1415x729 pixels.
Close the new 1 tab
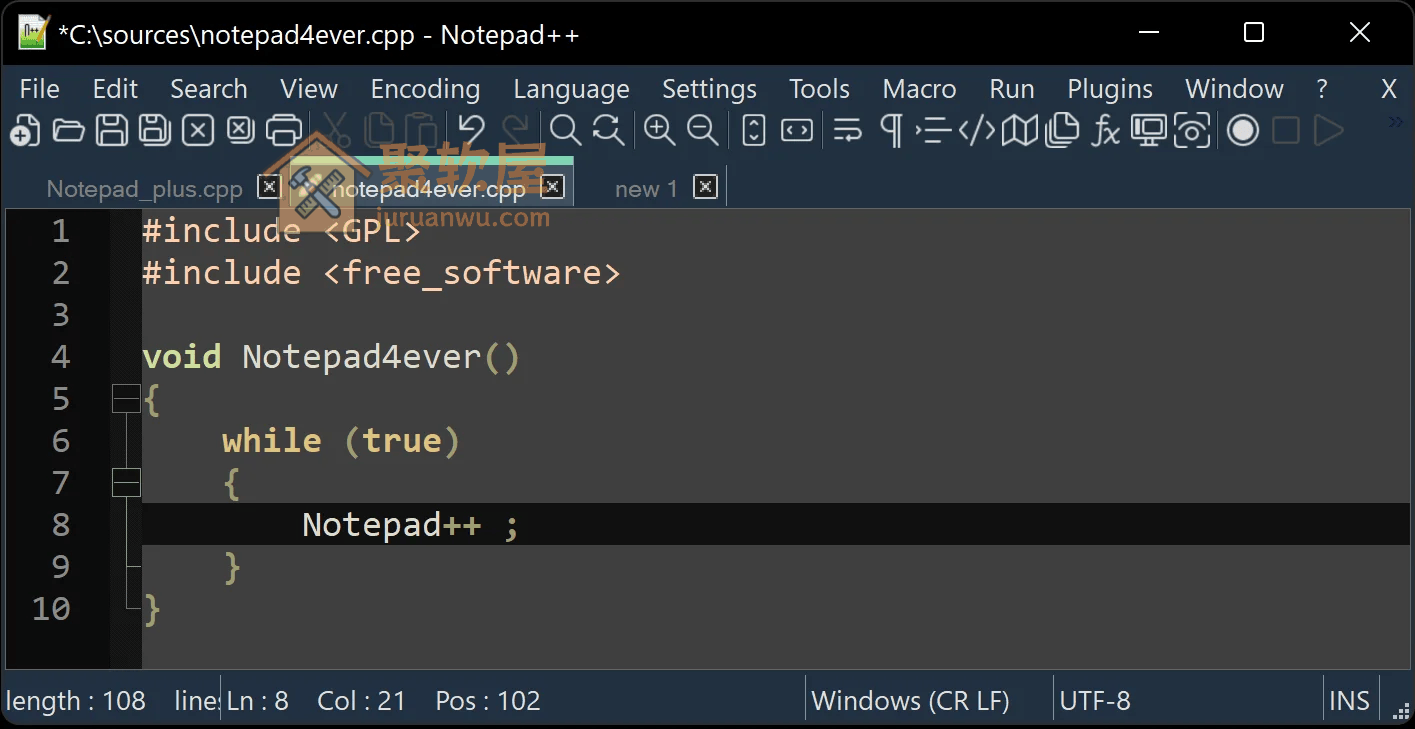(705, 187)
